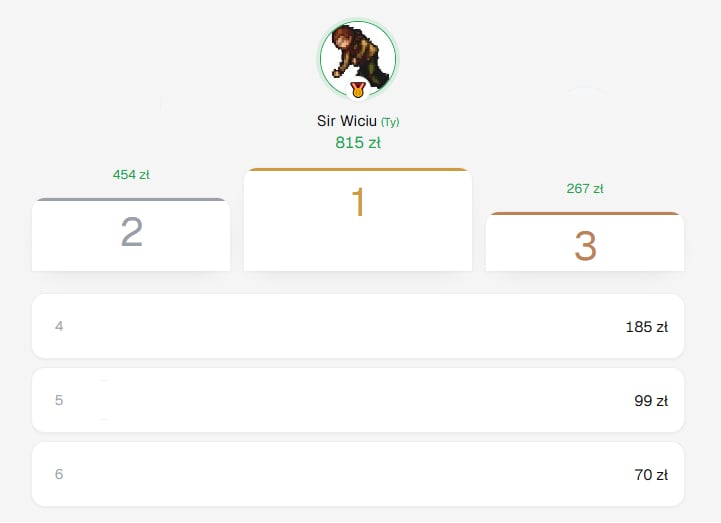Click the gold top bar of first podium
721x523 pixels.
click(x=358, y=170)
